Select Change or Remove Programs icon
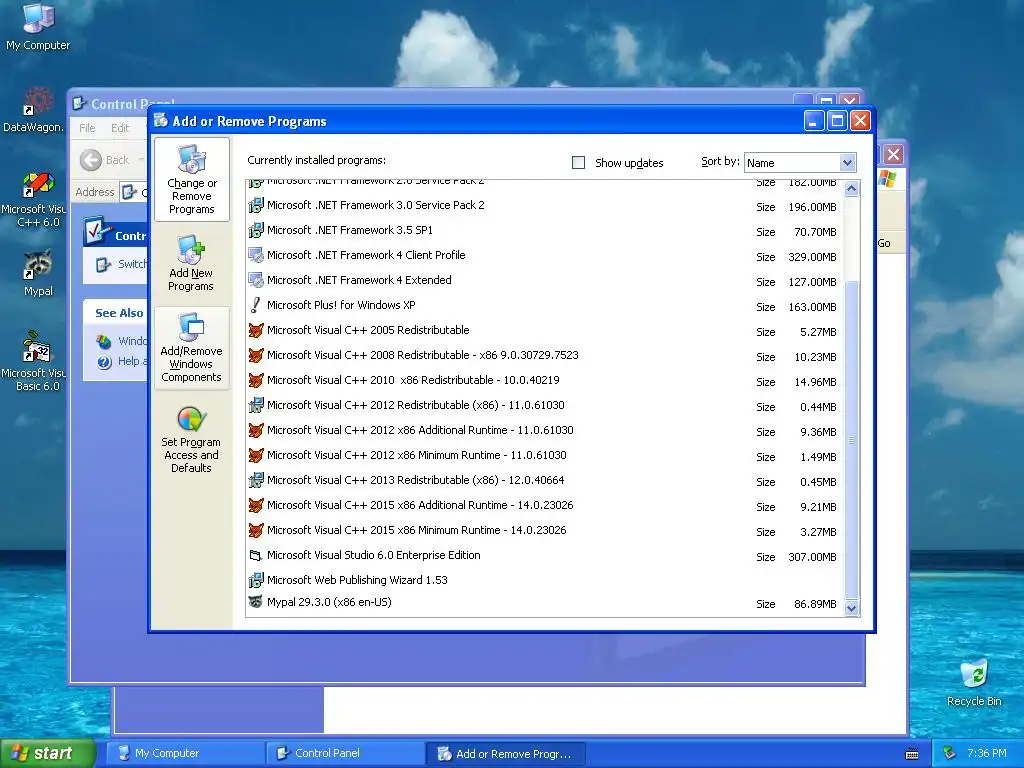 pyautogui.click(x=191, y=180)
